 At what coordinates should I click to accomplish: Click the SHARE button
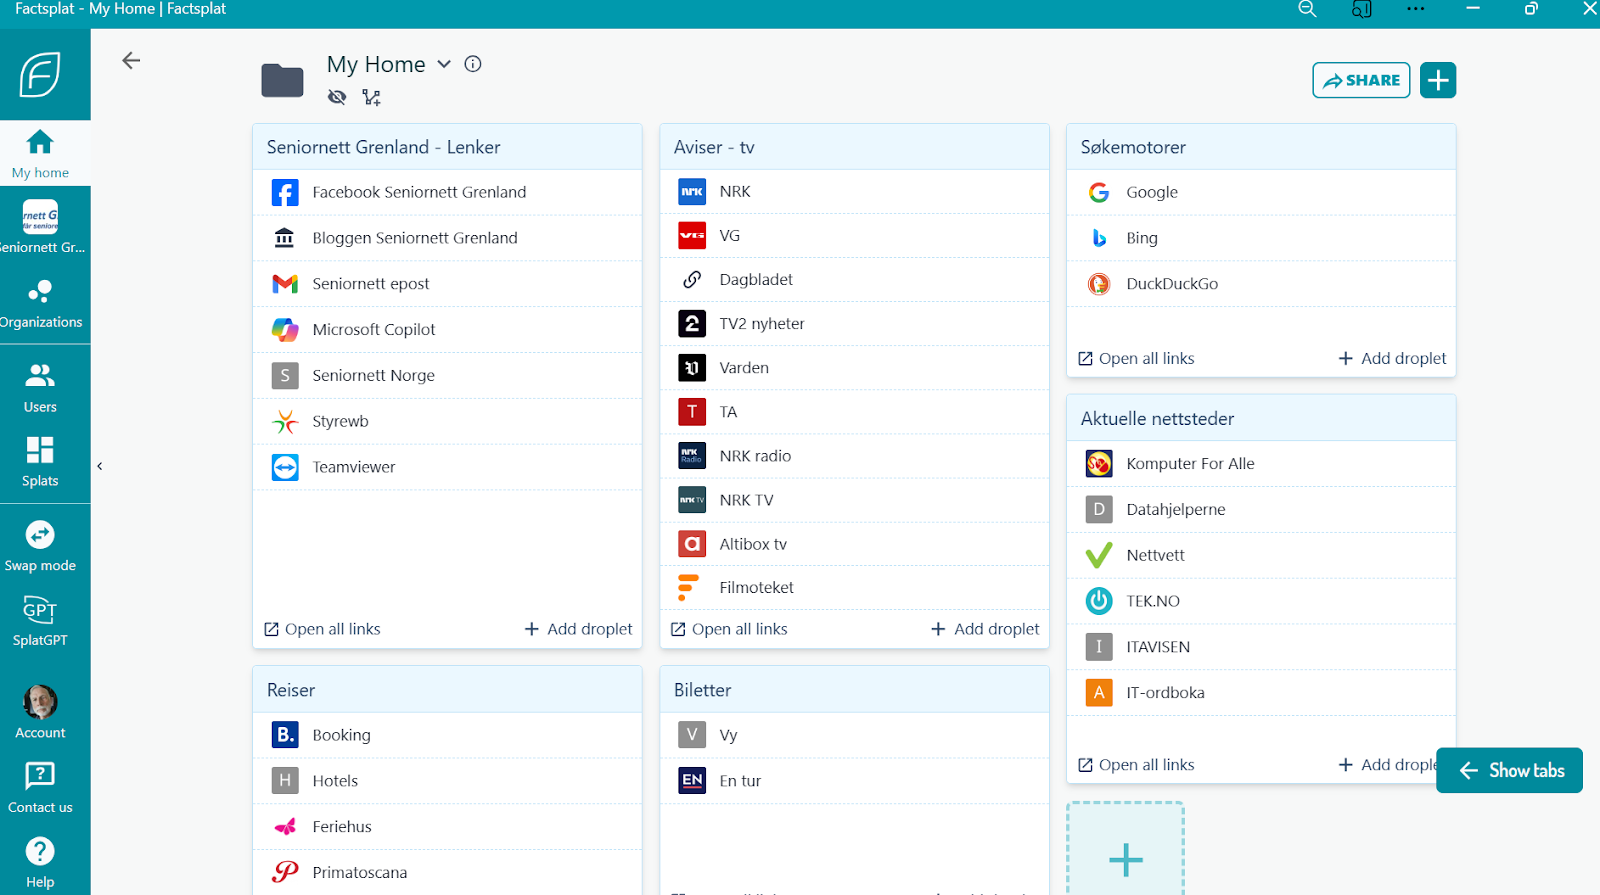click(x=1361, y=80)
